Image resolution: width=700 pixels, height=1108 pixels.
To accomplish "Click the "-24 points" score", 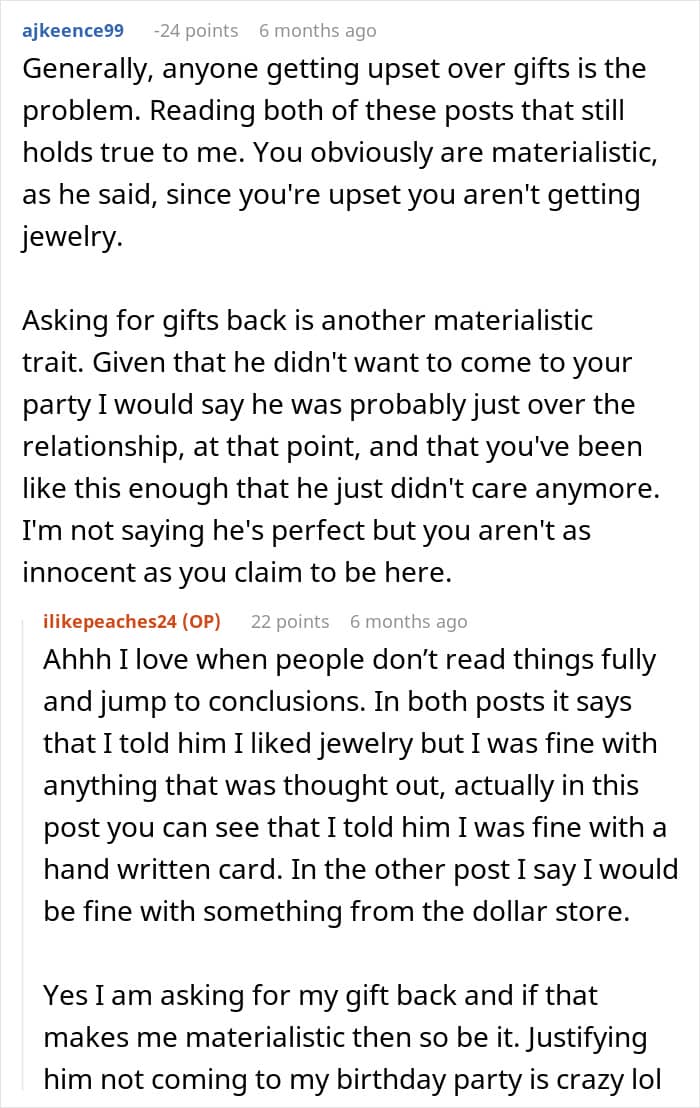I will [x=196, y=31].
